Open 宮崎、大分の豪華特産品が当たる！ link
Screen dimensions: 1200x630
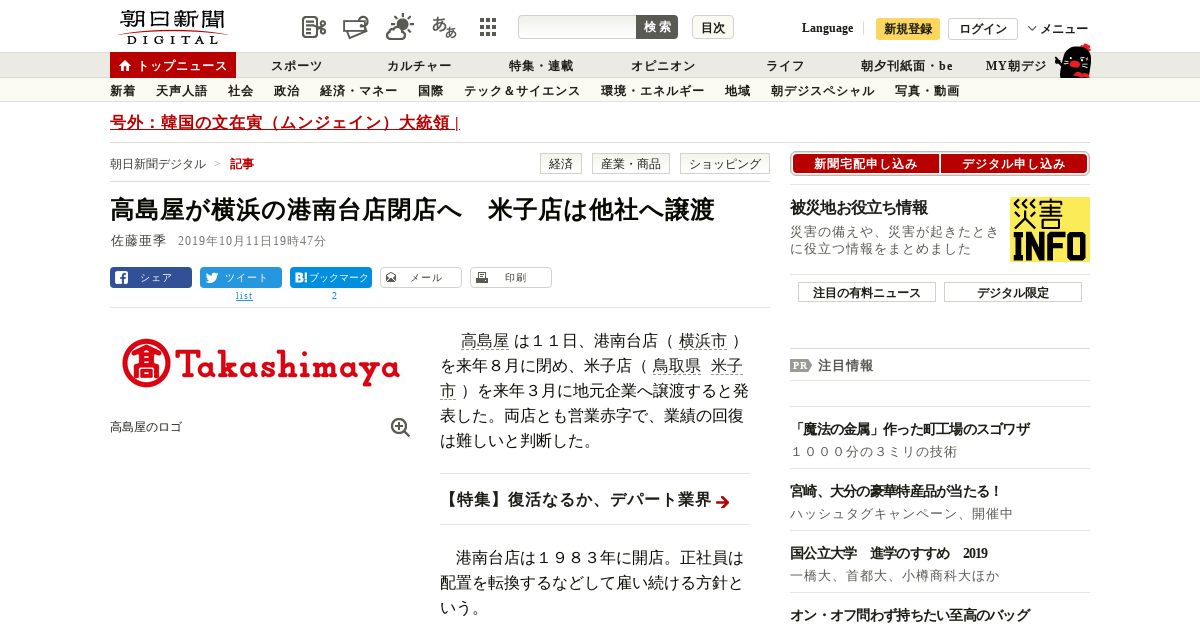(x=896, y=491)
